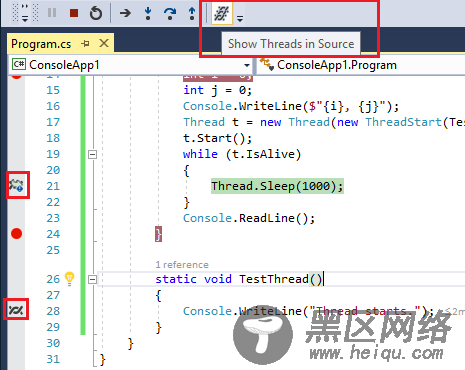Collapse the while block on line 19
Viewport: 465px width, 370px height.
pyautogui.click(x=92, y=154)
